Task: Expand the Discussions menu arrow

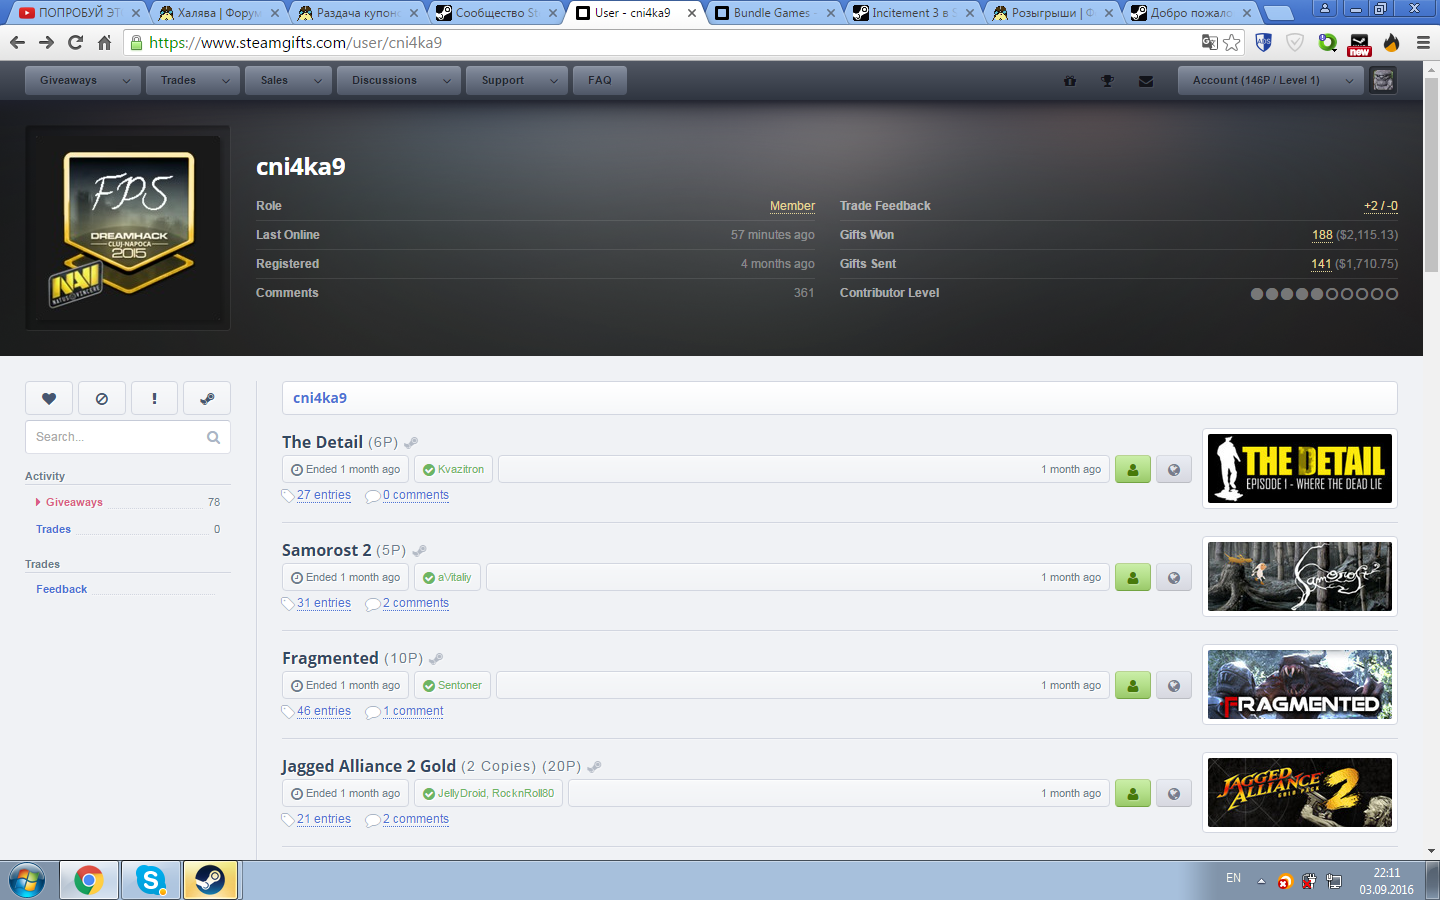Action: 448,81
